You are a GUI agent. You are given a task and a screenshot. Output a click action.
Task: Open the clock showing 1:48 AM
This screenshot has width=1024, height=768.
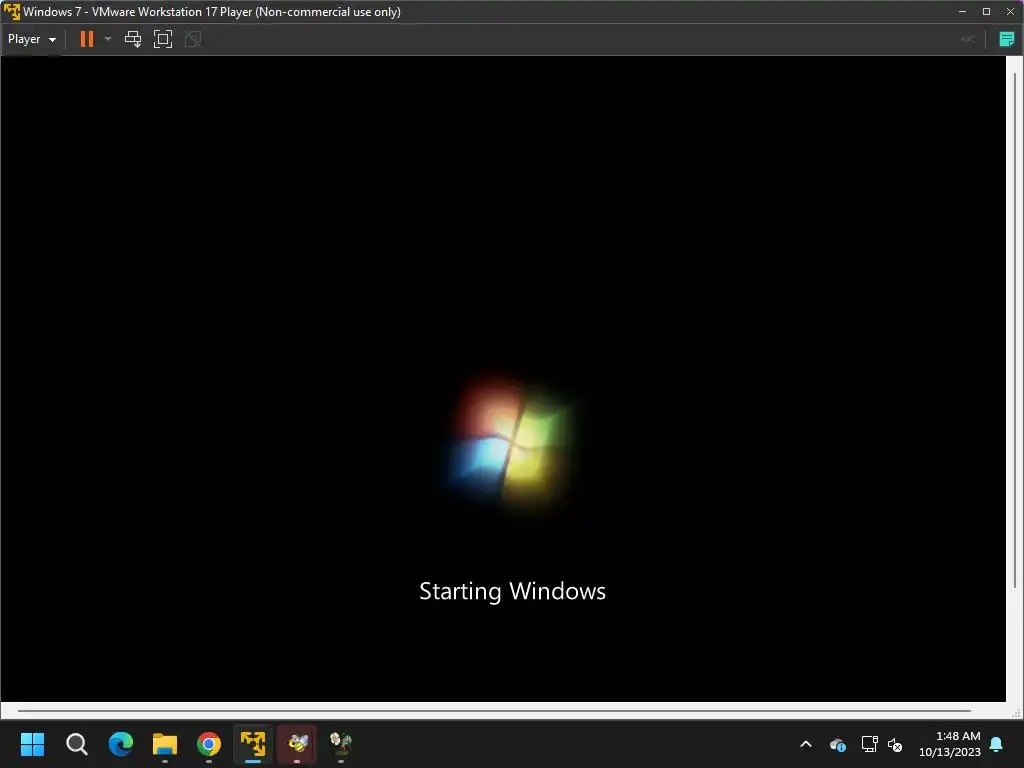[x=950, y=744]
